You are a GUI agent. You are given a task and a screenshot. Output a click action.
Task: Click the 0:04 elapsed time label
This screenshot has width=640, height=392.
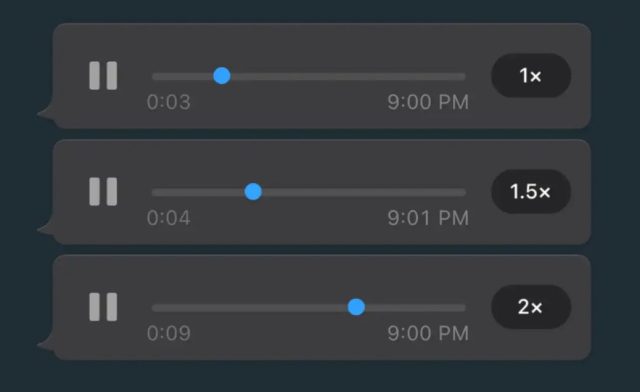click(x=169, y=218)
